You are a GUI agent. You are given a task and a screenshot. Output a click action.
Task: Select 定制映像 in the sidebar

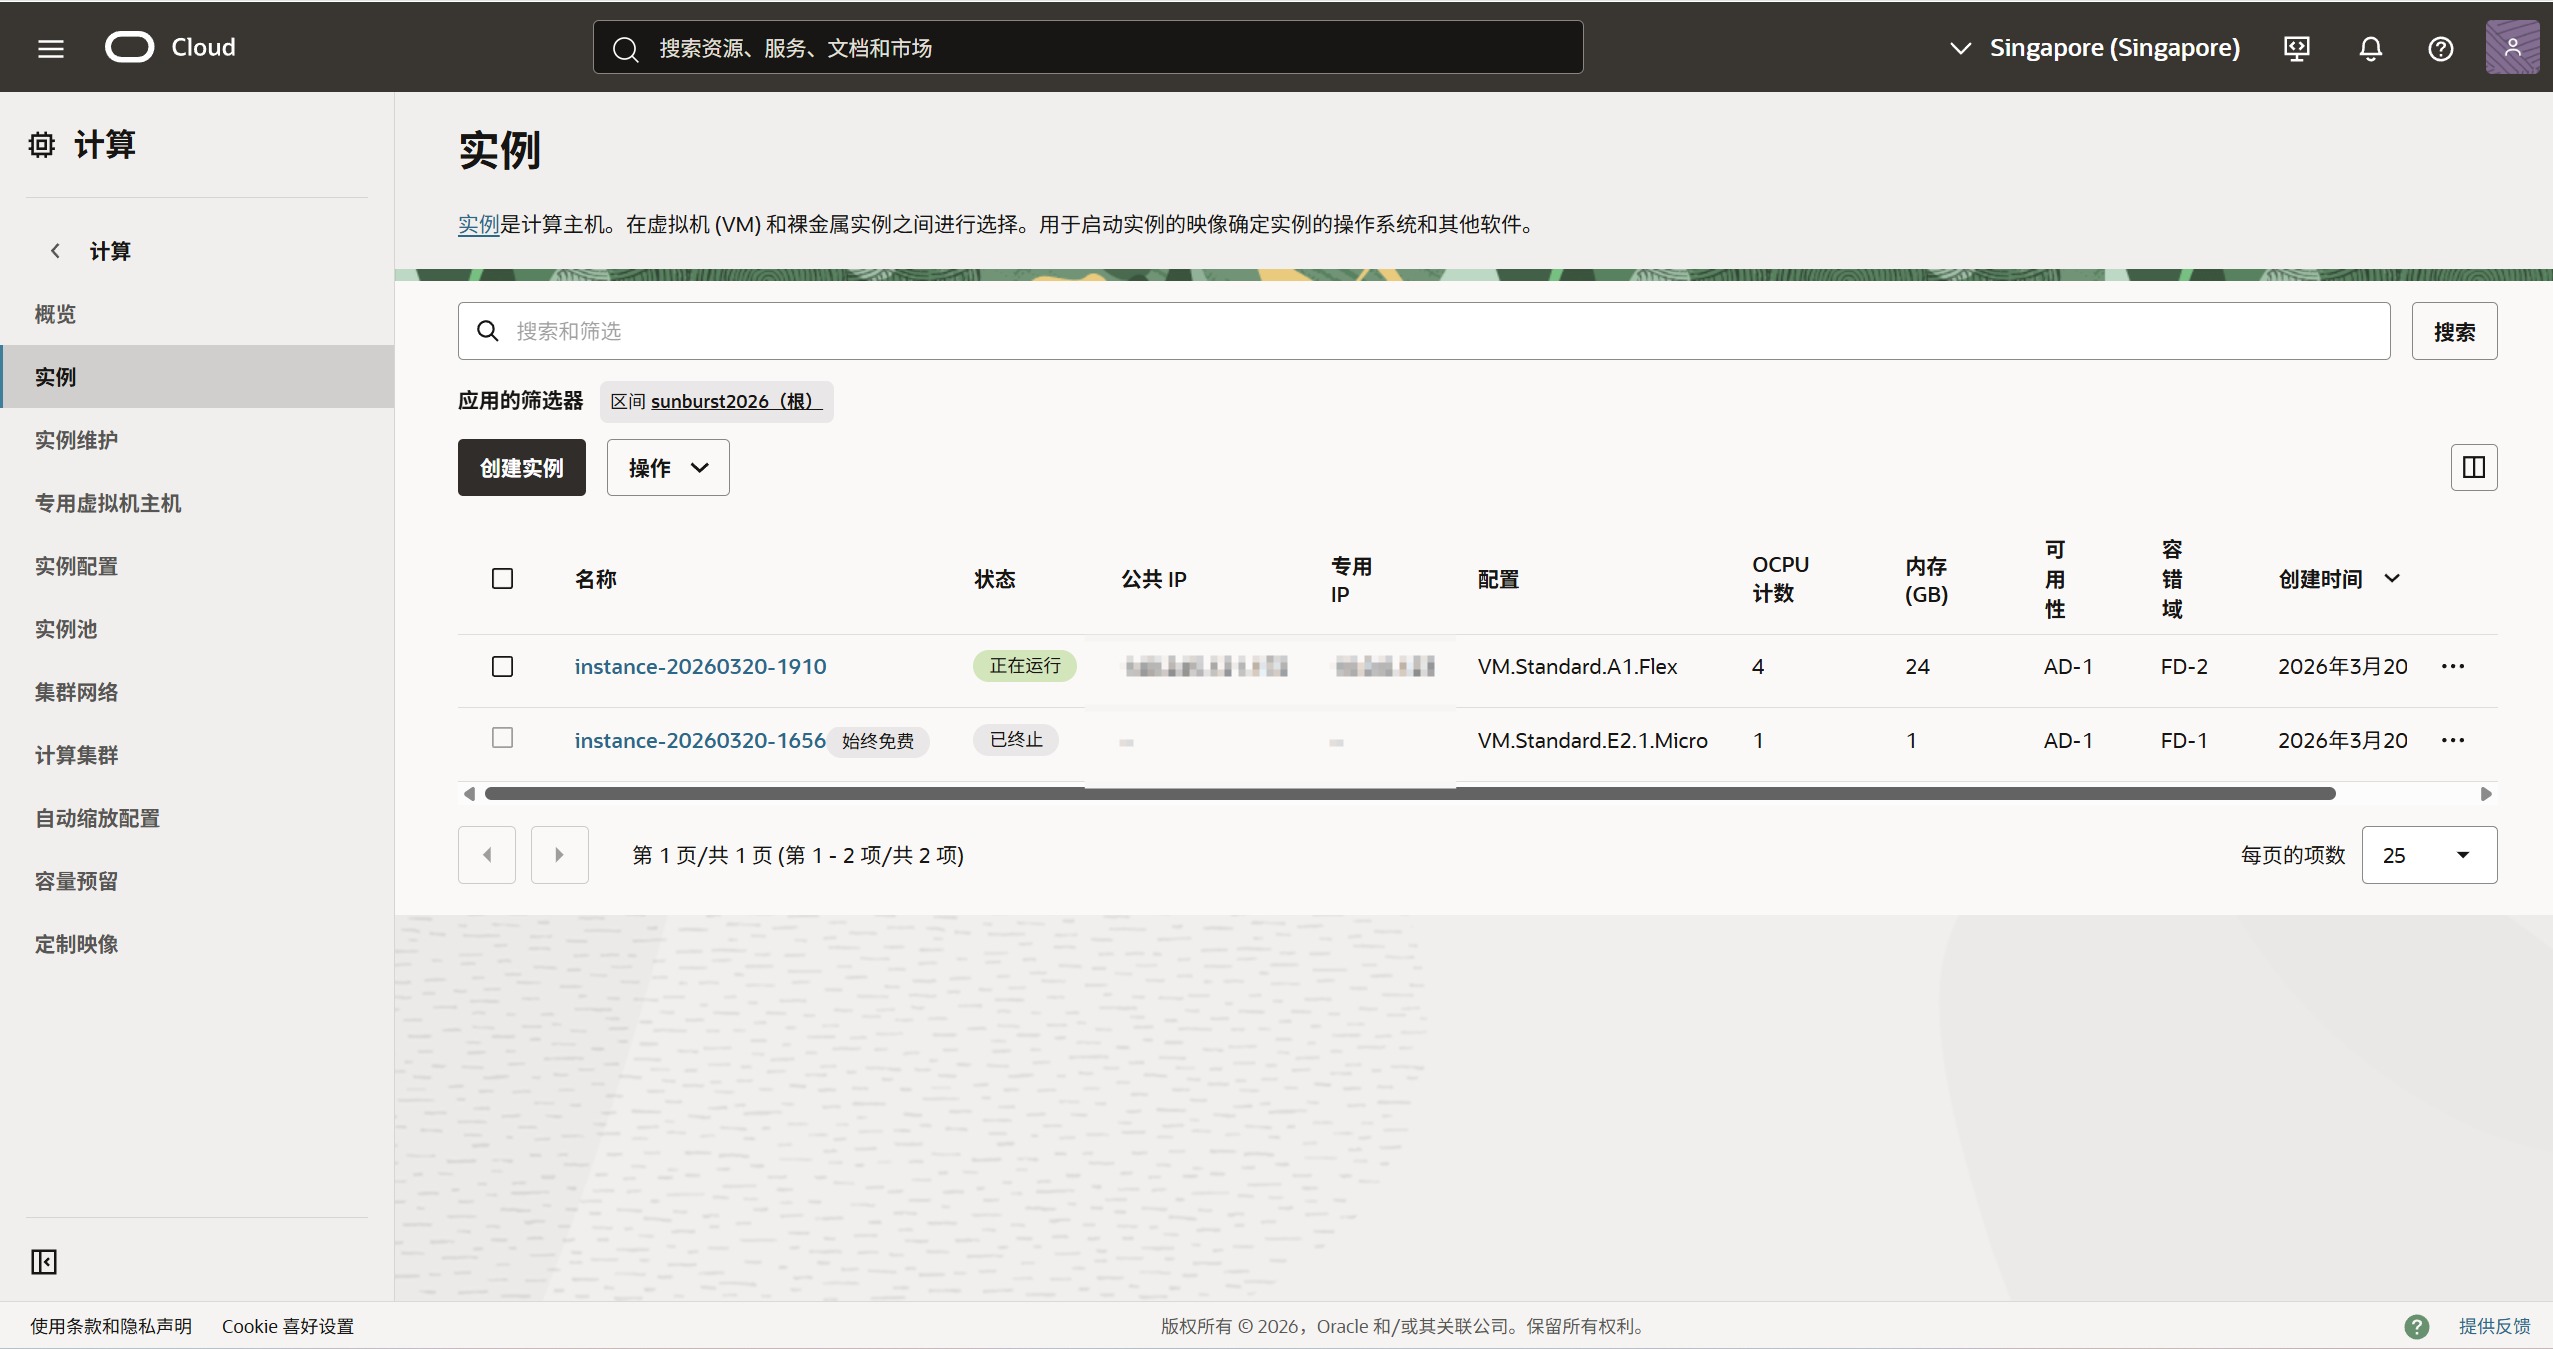(76, 944)
